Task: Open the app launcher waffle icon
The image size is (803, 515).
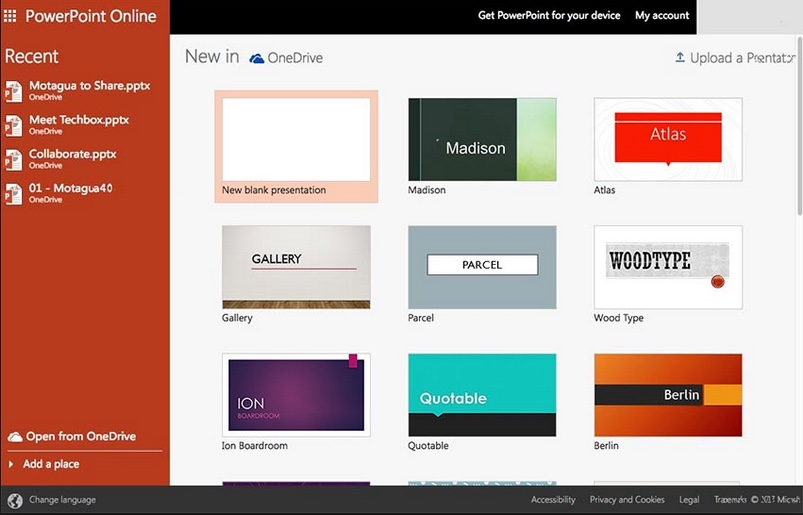Action: tap(11, 16)
